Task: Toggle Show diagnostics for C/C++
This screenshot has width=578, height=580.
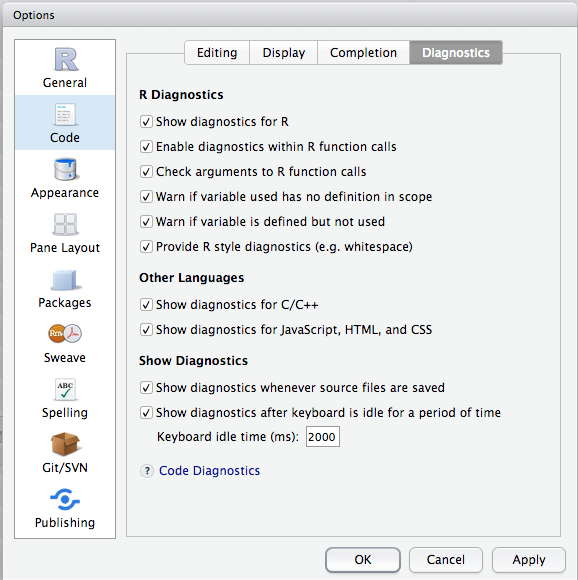Action: (x=146, y=305)
